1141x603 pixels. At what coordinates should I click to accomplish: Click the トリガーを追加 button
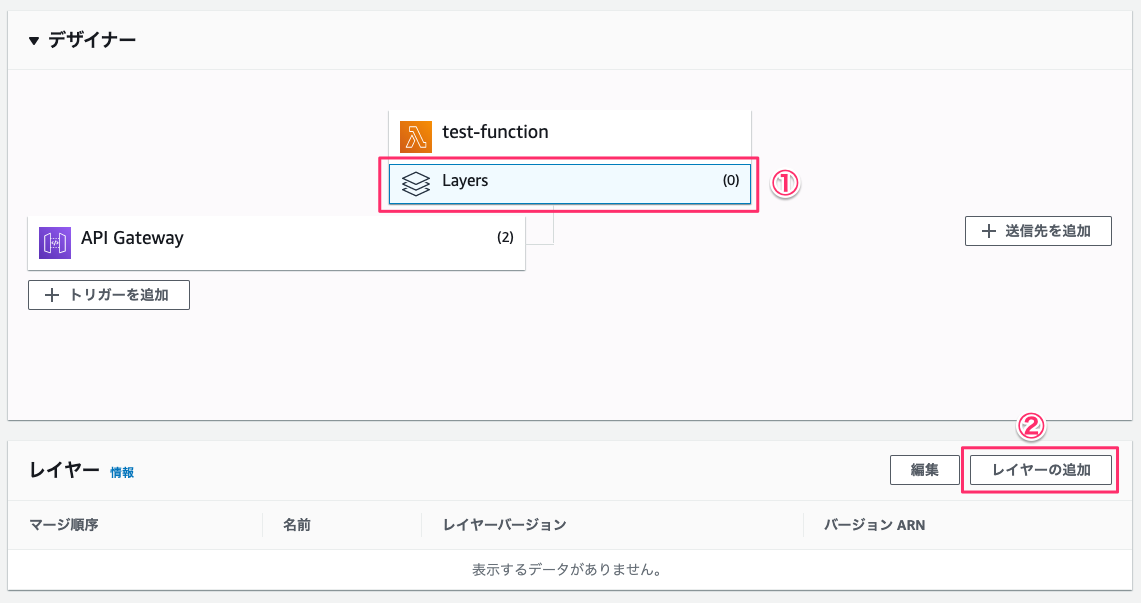tap(108, 294)
